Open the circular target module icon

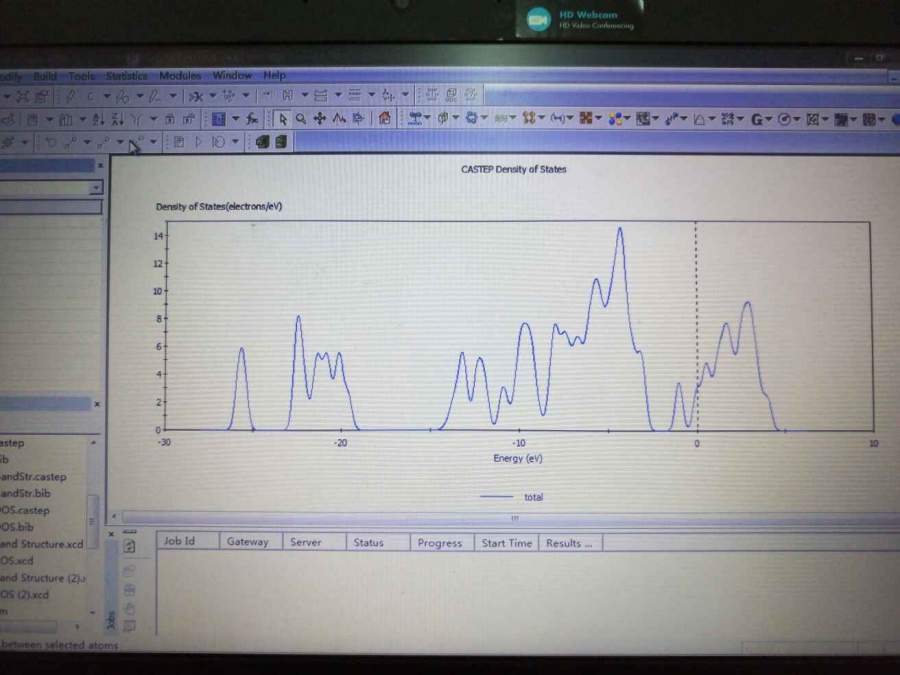(x=784, y=119)
